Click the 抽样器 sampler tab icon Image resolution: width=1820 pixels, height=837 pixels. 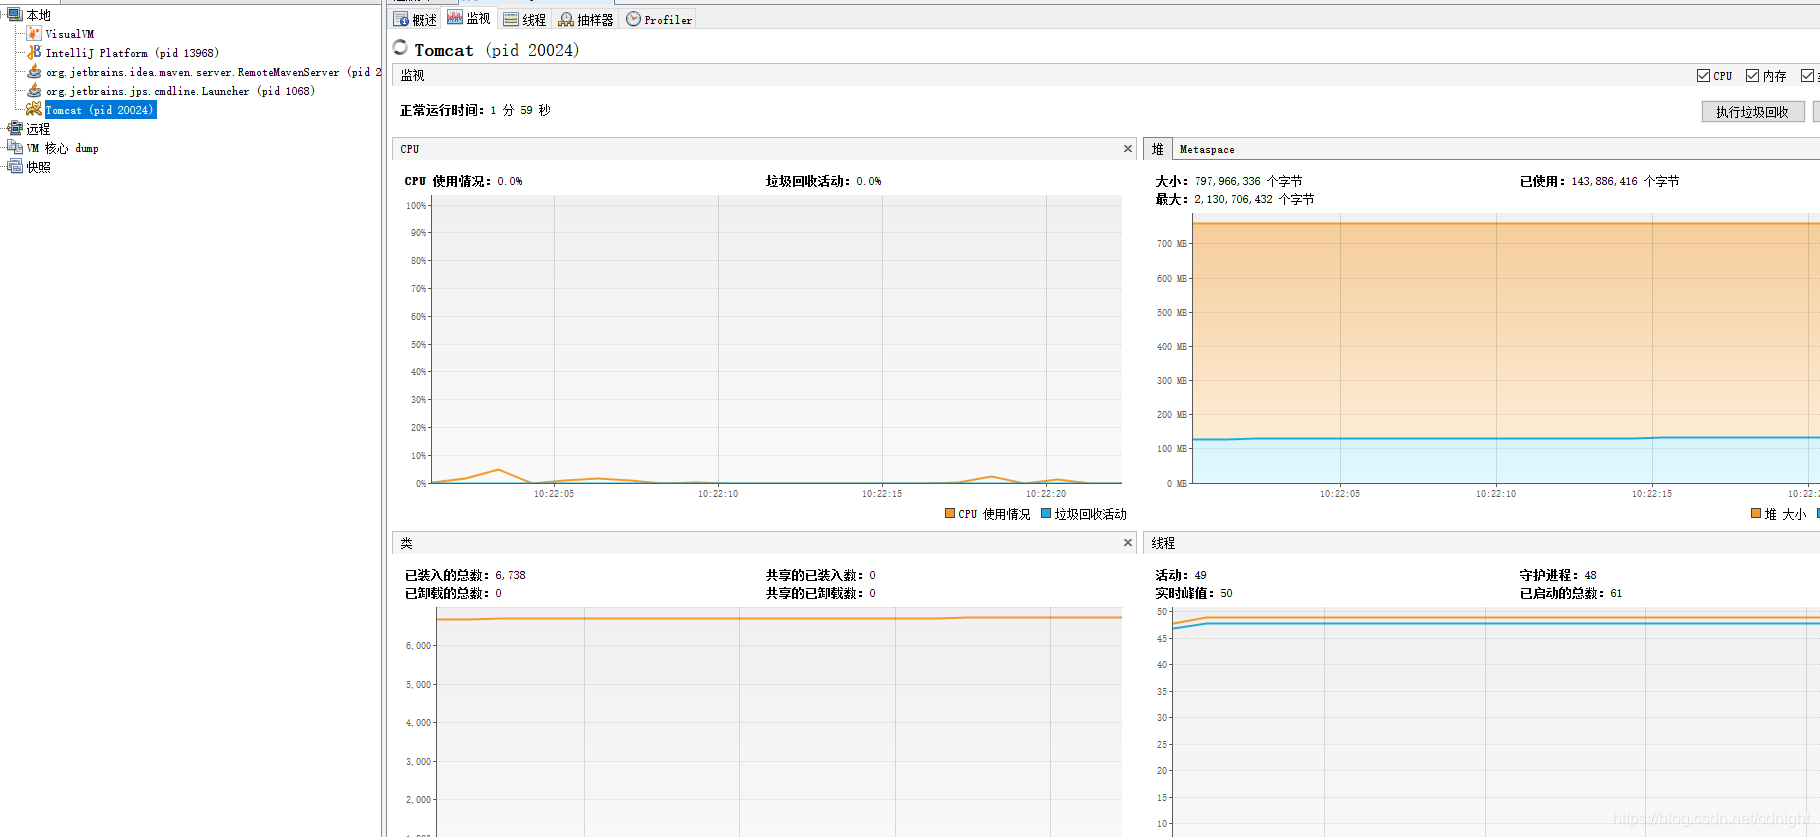click(x=566, y=19)
